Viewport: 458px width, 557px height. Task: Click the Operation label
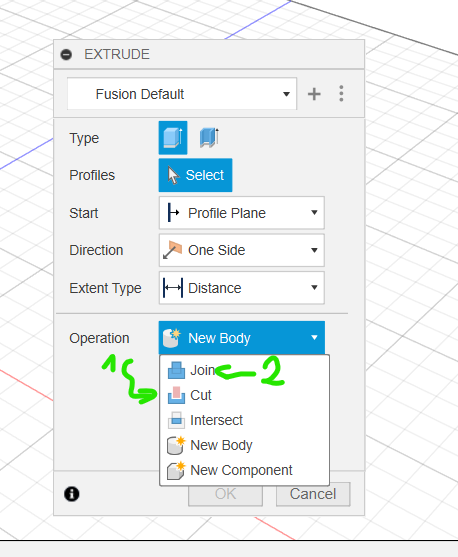click(99, 338)
